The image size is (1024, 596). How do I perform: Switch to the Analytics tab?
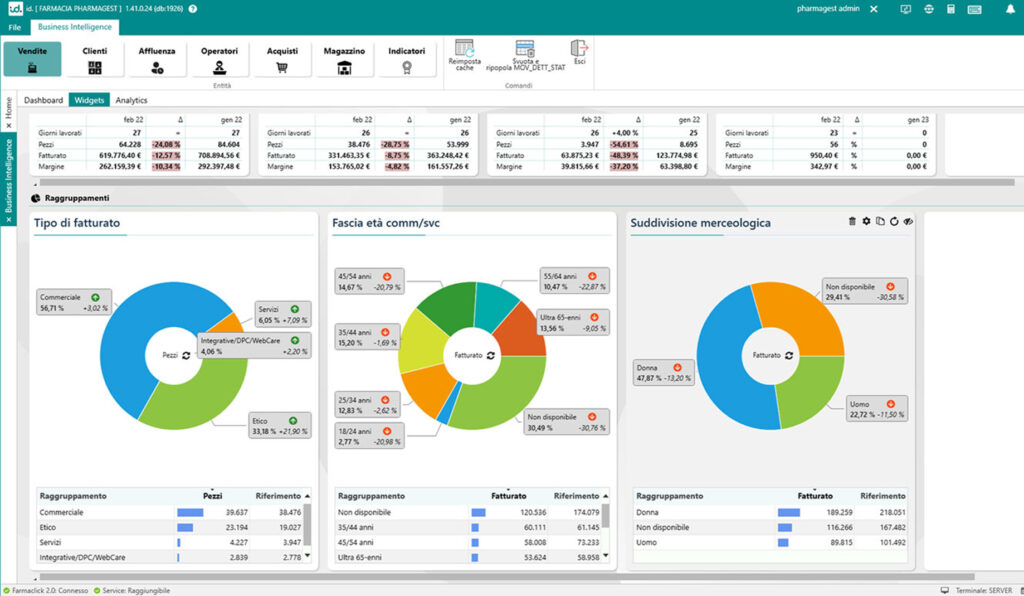click(131, 100)
